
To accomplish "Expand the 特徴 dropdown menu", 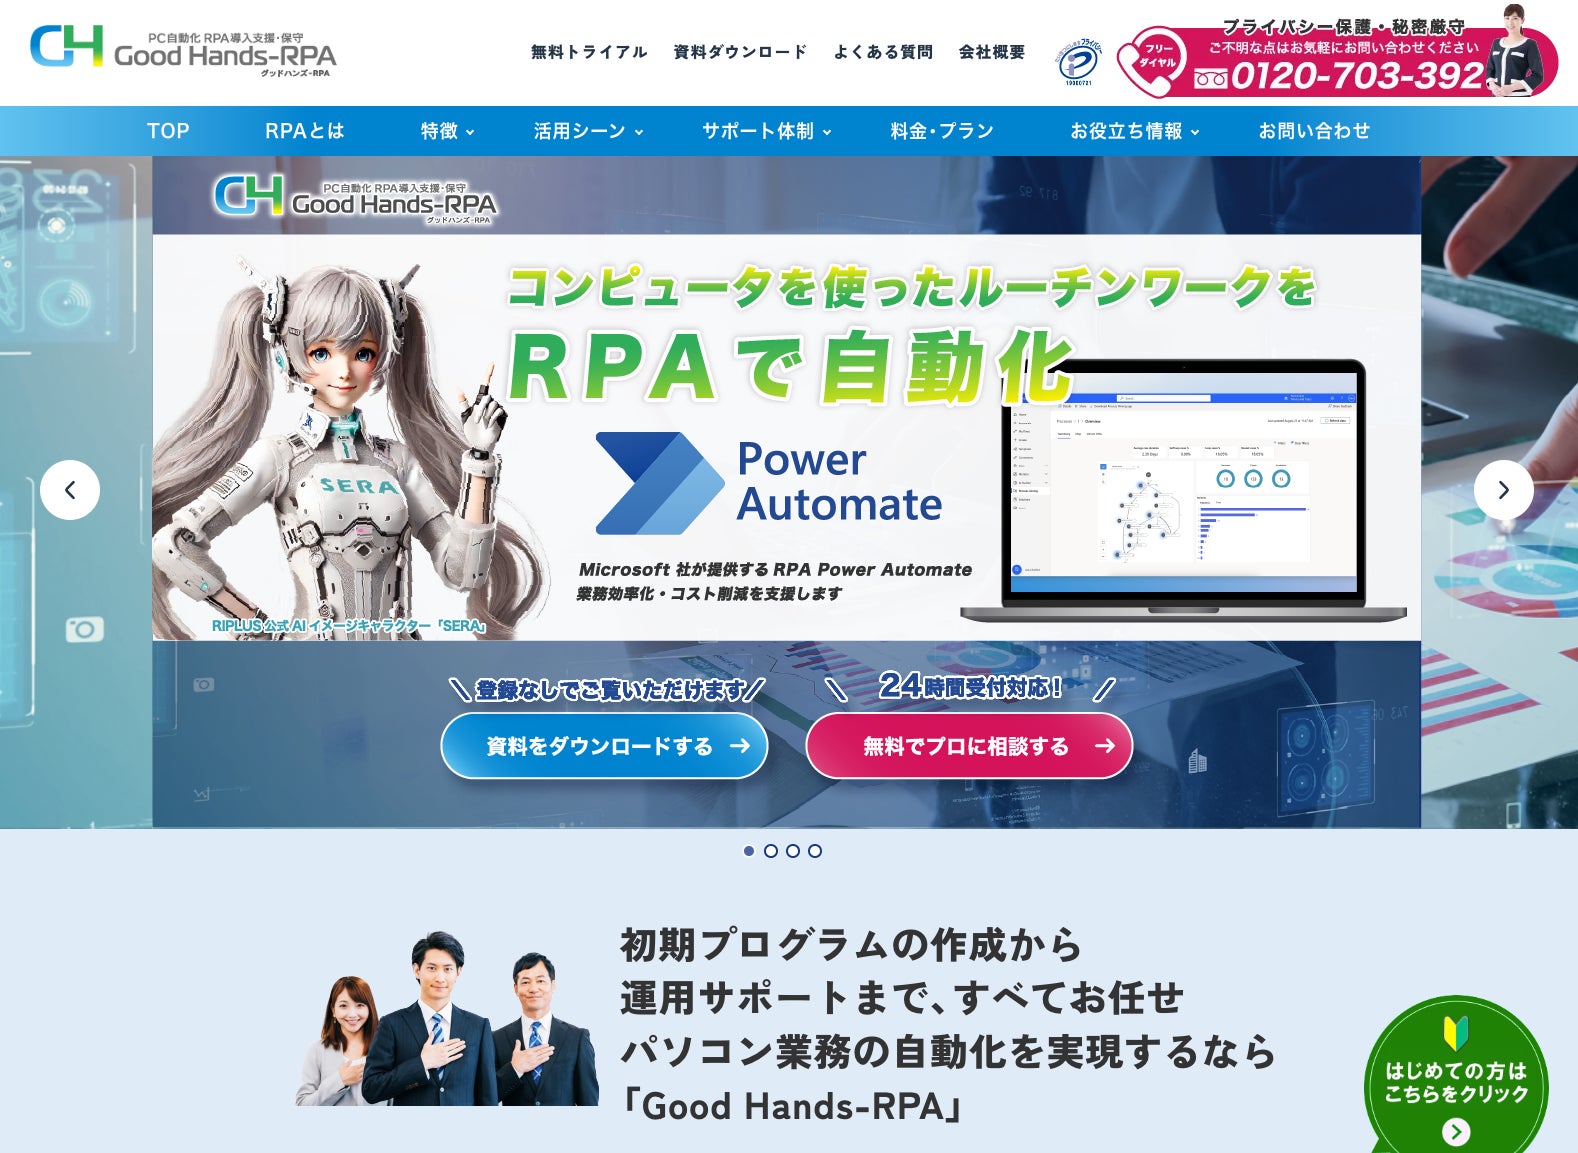I will 447,131.
